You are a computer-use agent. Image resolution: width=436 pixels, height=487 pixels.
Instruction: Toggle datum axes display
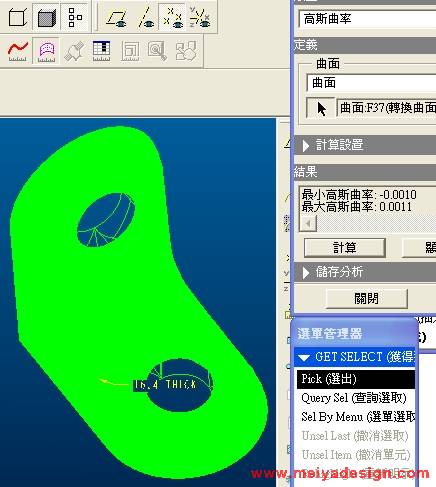point(145,18)
